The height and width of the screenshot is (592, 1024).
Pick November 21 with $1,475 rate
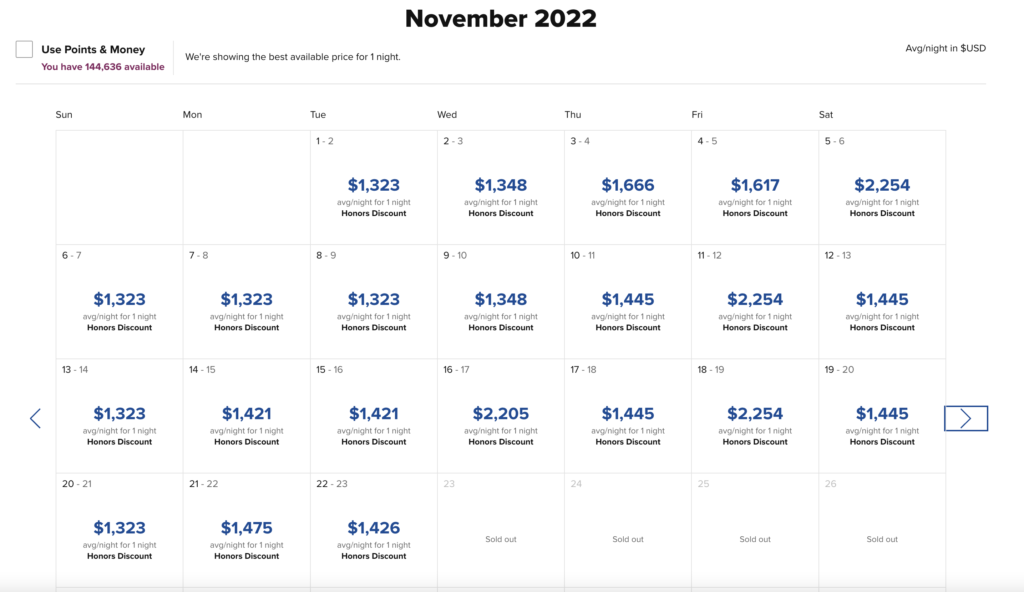(246, 527)
